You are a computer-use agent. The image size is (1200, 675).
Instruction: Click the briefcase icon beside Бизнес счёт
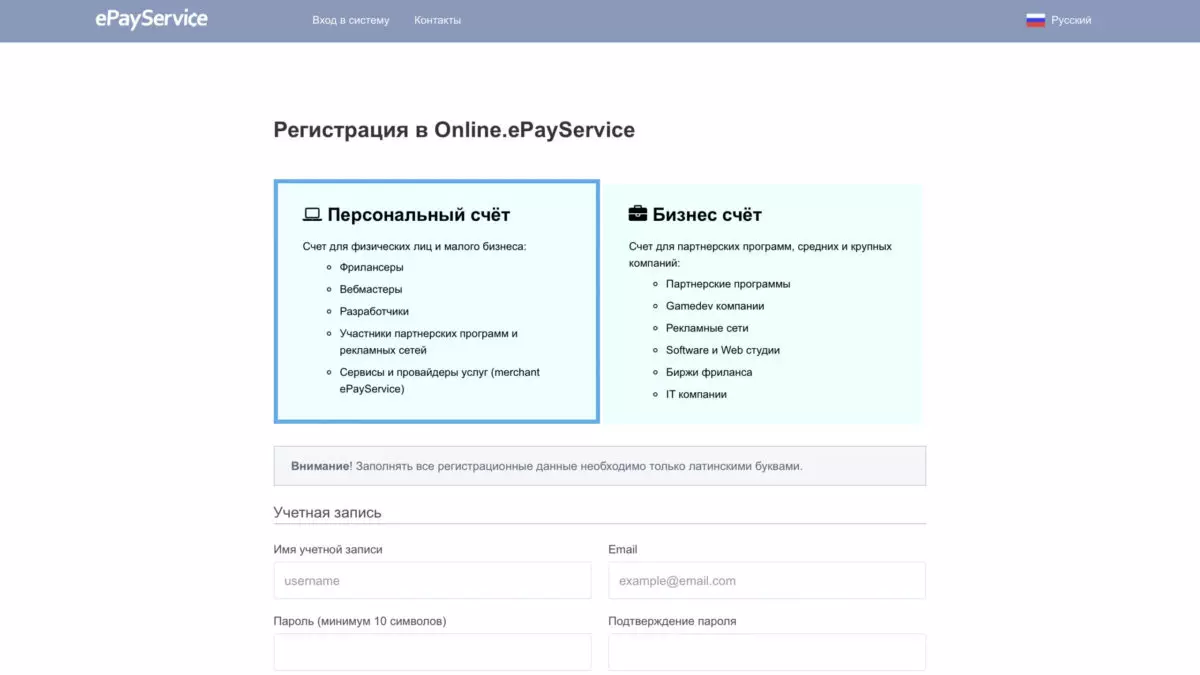coord(637,214)
